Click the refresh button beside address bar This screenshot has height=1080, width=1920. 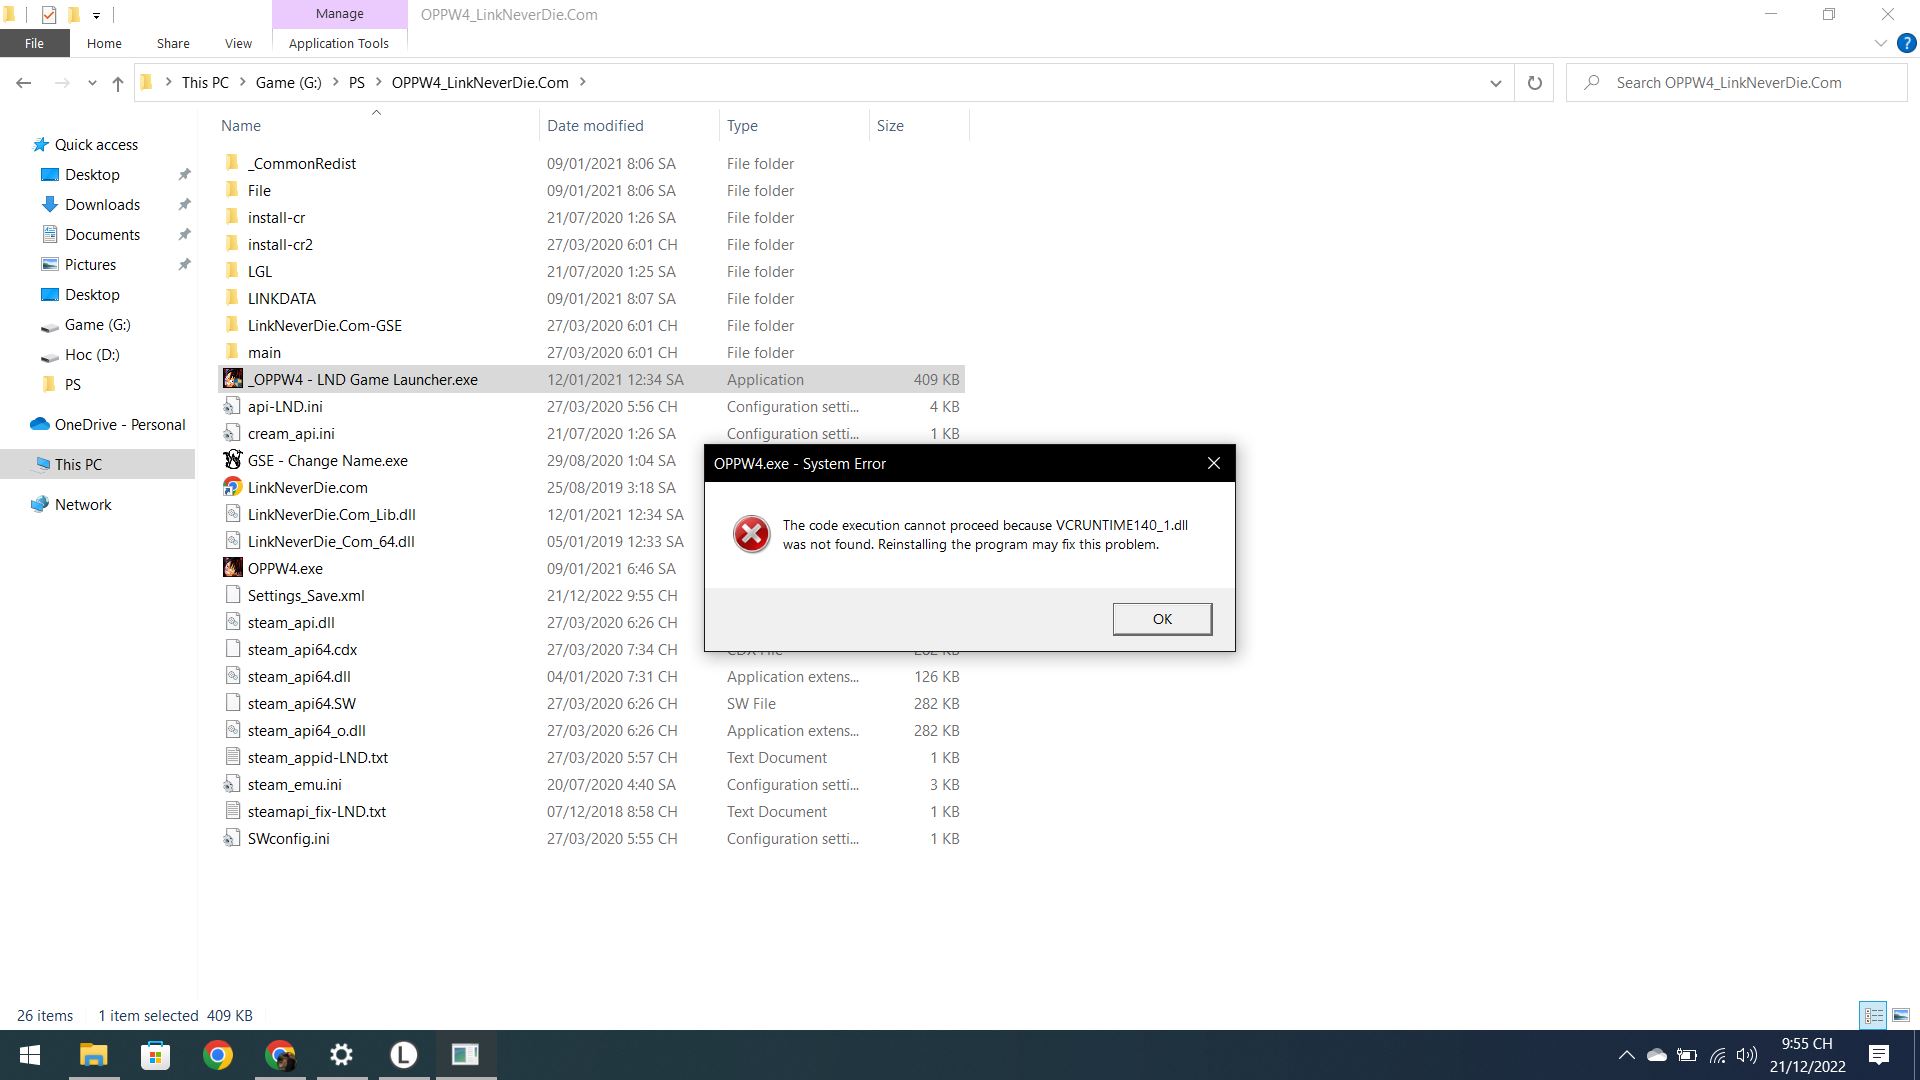1534,83
